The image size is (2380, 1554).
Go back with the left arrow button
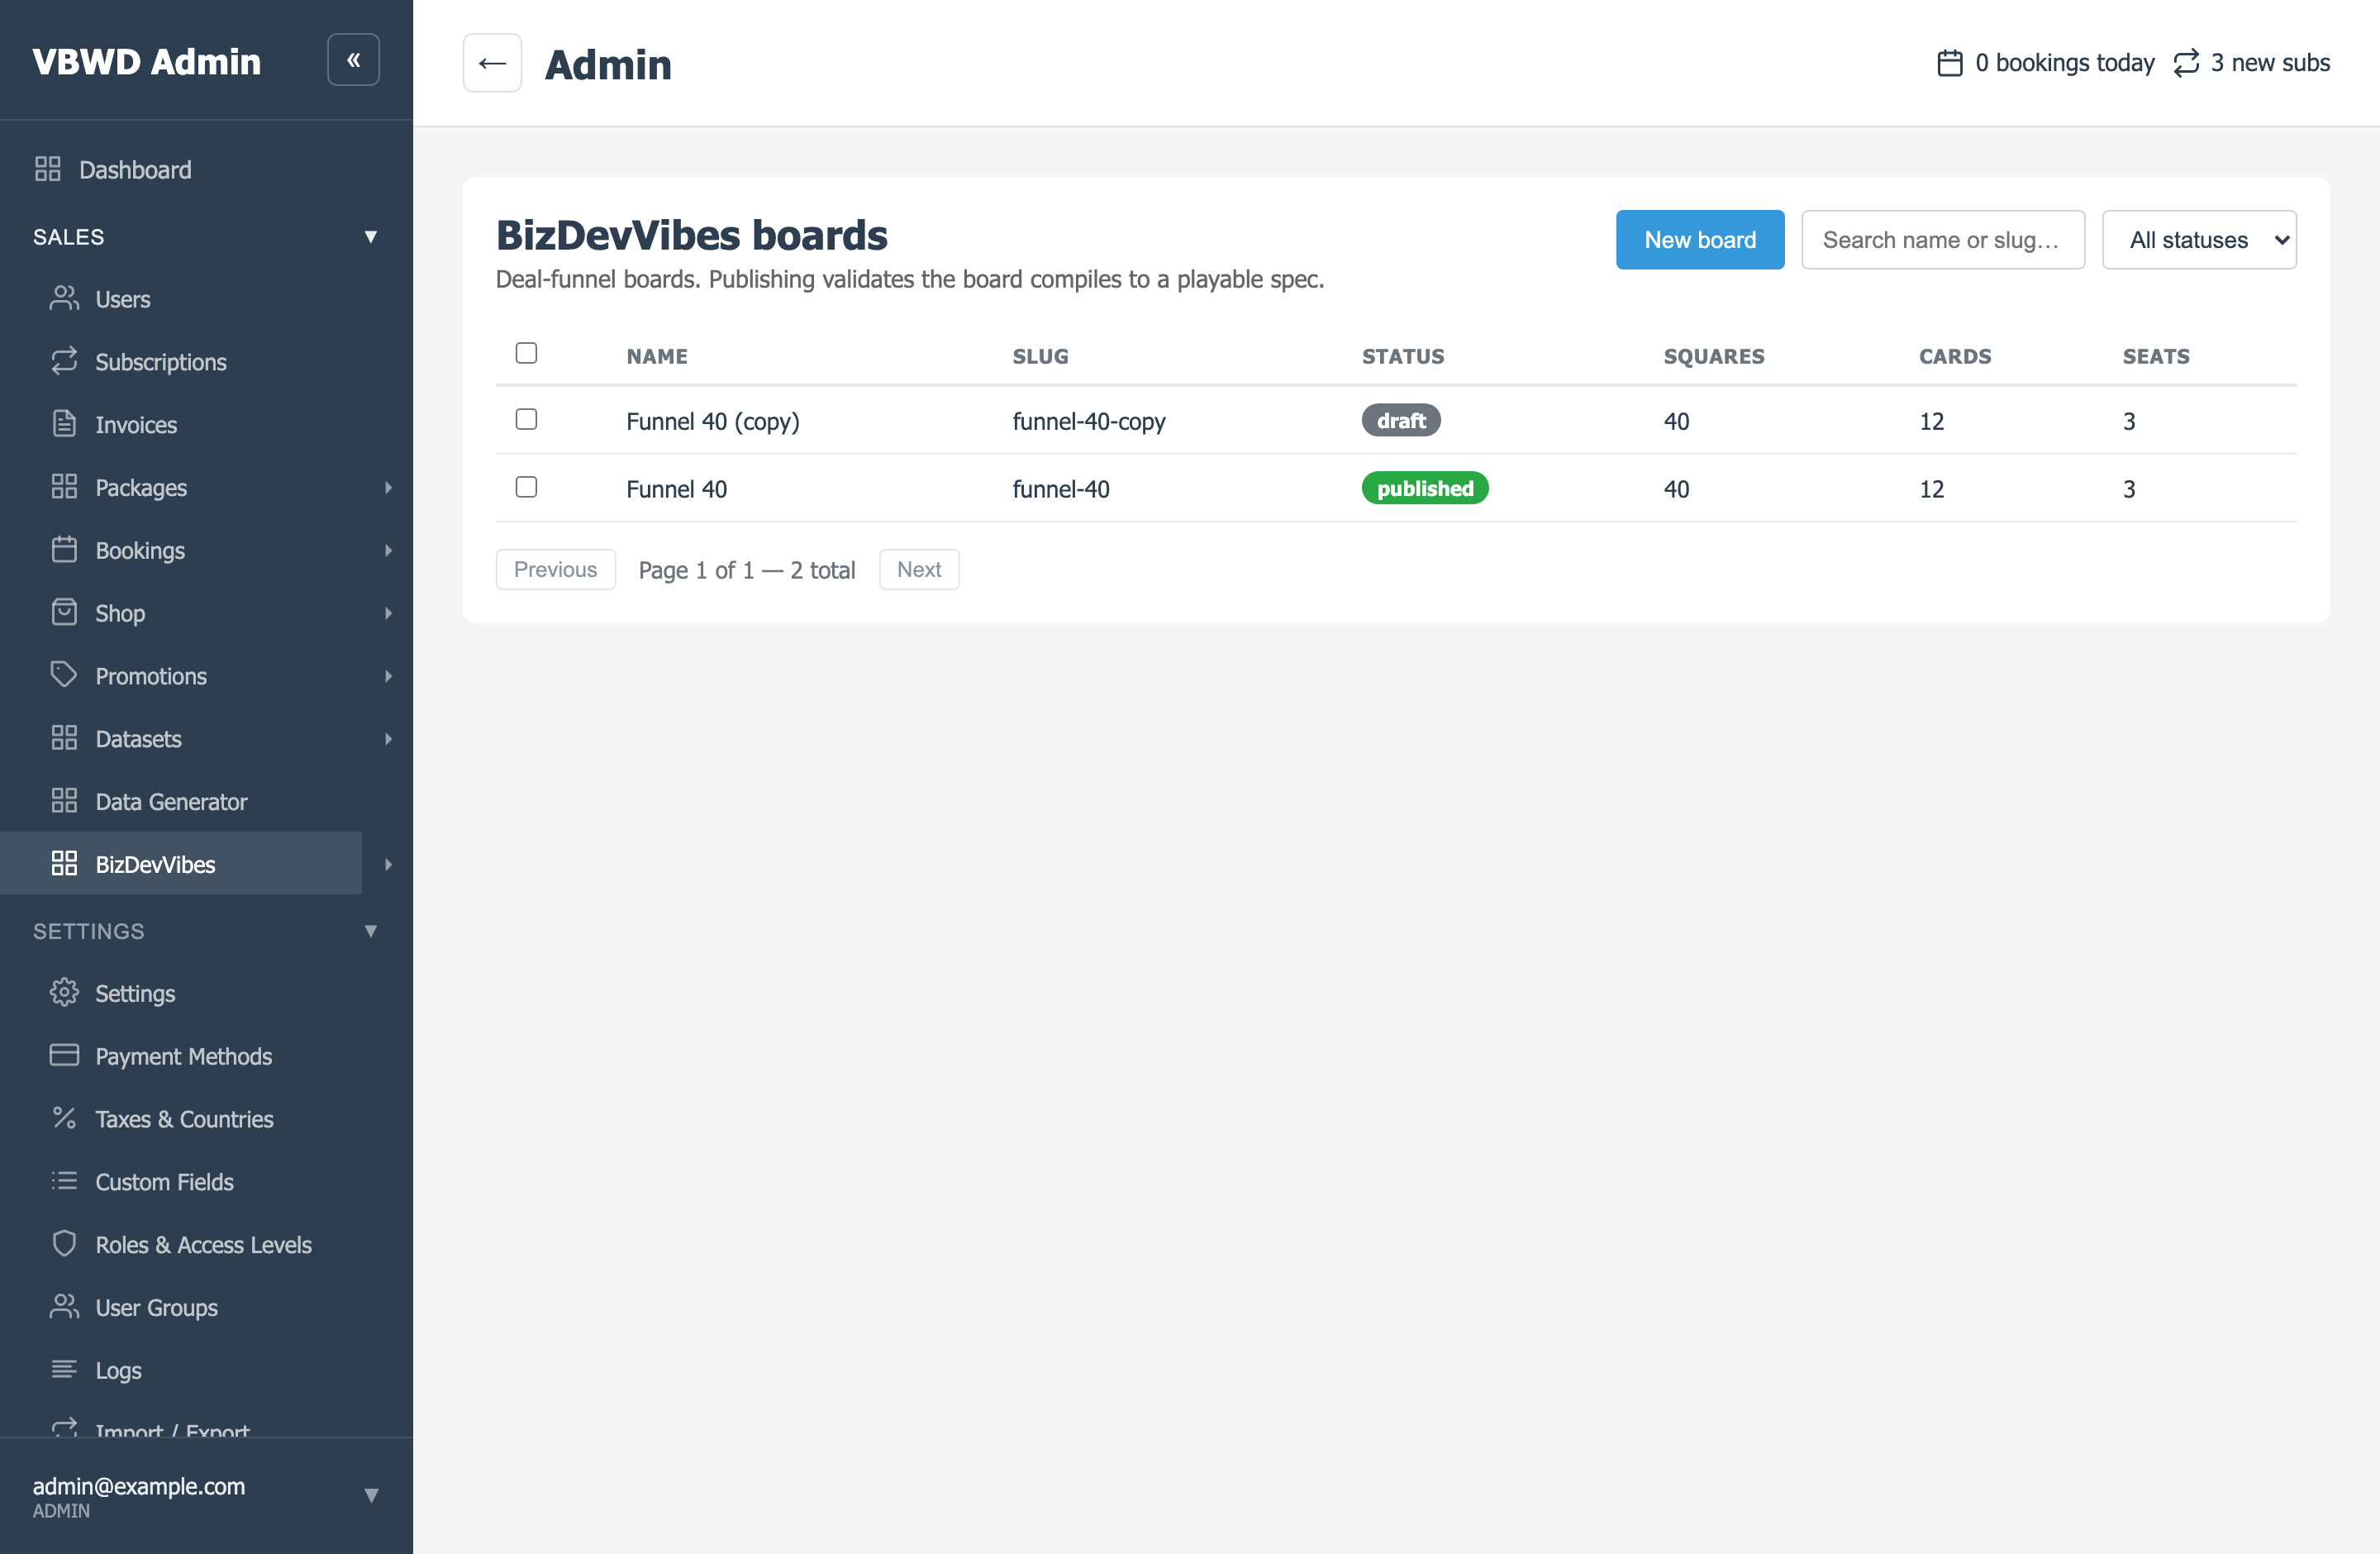pos(492,63)
